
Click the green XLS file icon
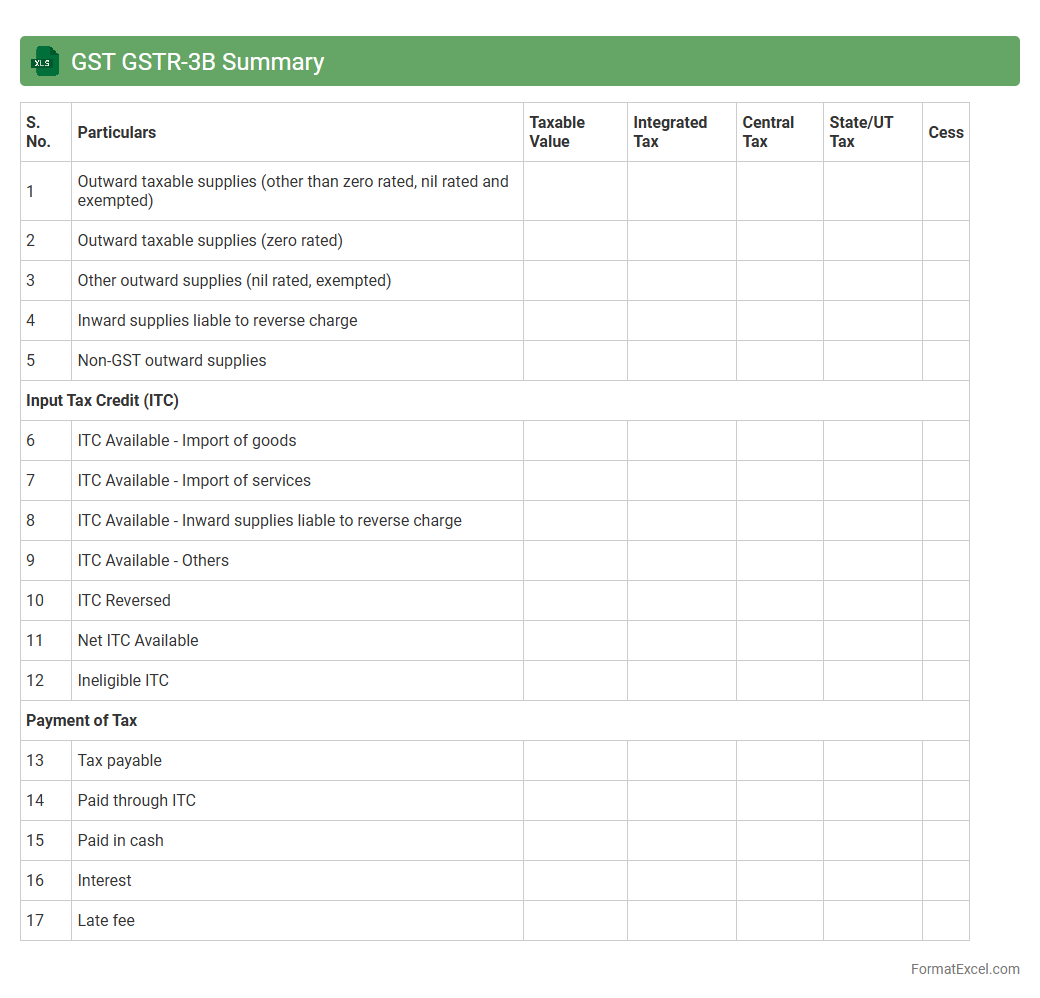pyautogui.click(x=46, y=62)
